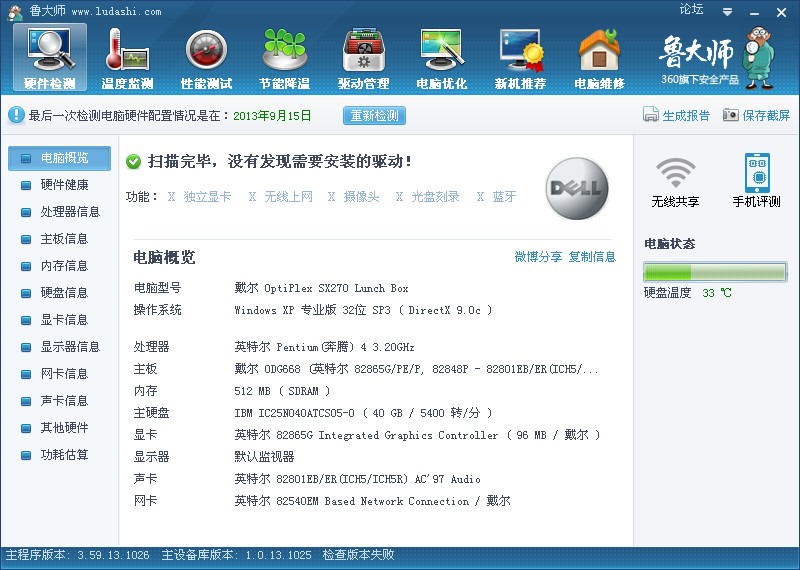Click the 硬盘温度 33 ℃ reading
The height and width of the screenshot is (570, 800).
[x=688, y=293]
